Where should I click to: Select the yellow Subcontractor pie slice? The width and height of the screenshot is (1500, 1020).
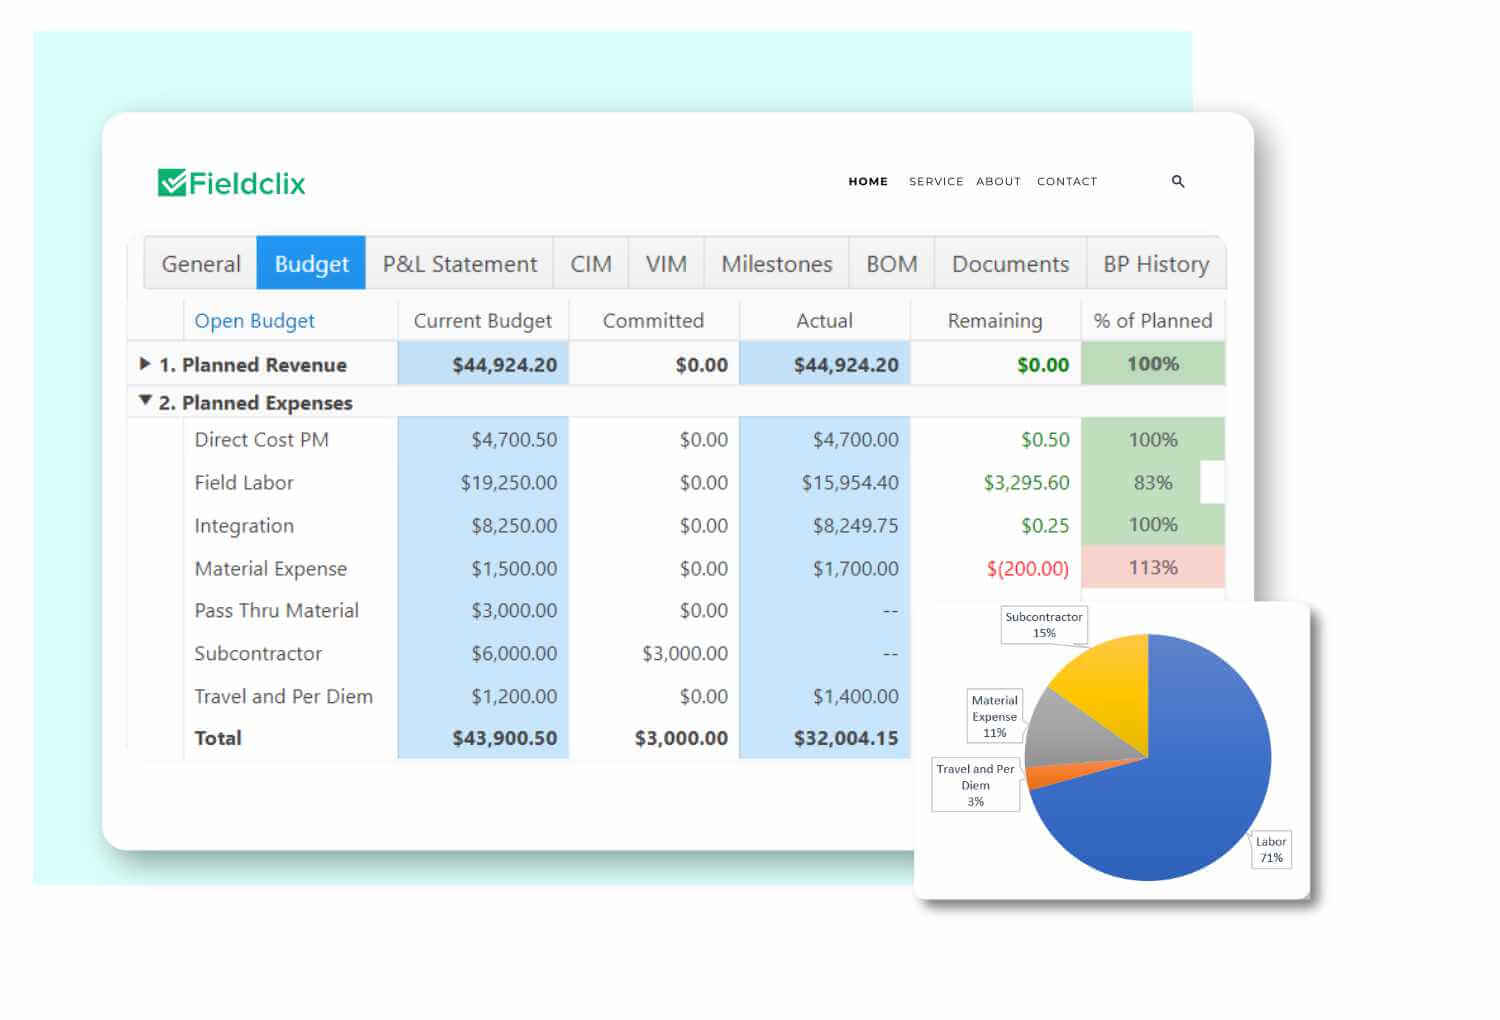click(1110, 670)
